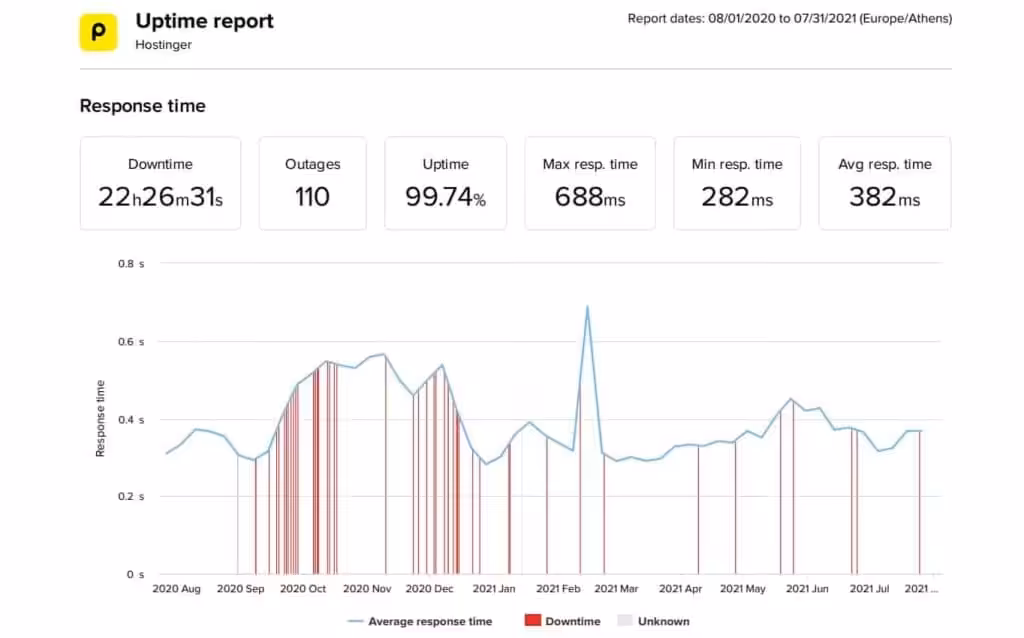
Task: Click the grey Unknown legend swatch
Action: point(625,621)
